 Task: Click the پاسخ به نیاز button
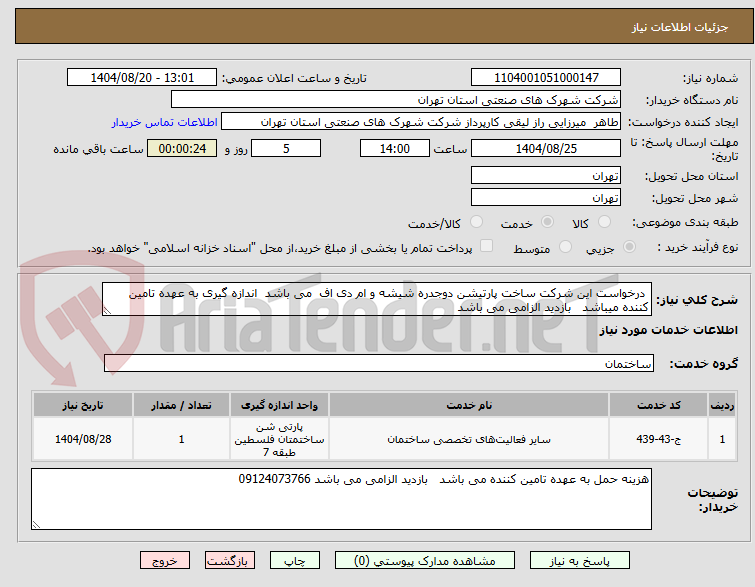coord(580,561)
